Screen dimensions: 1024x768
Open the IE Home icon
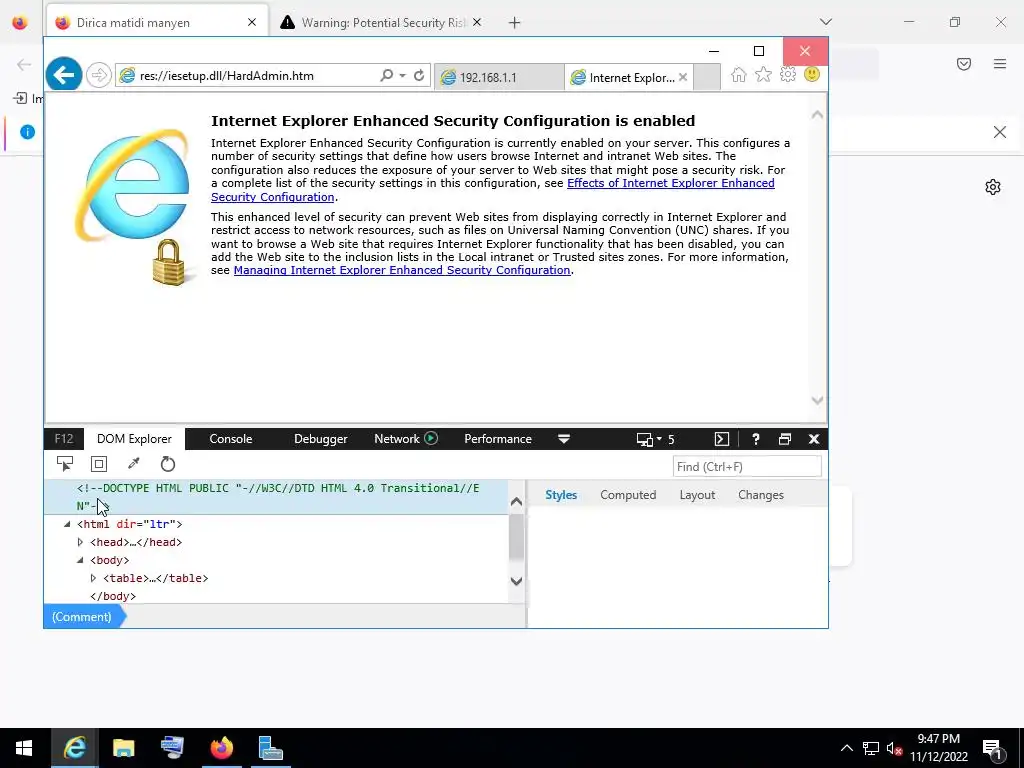[739, 75]
